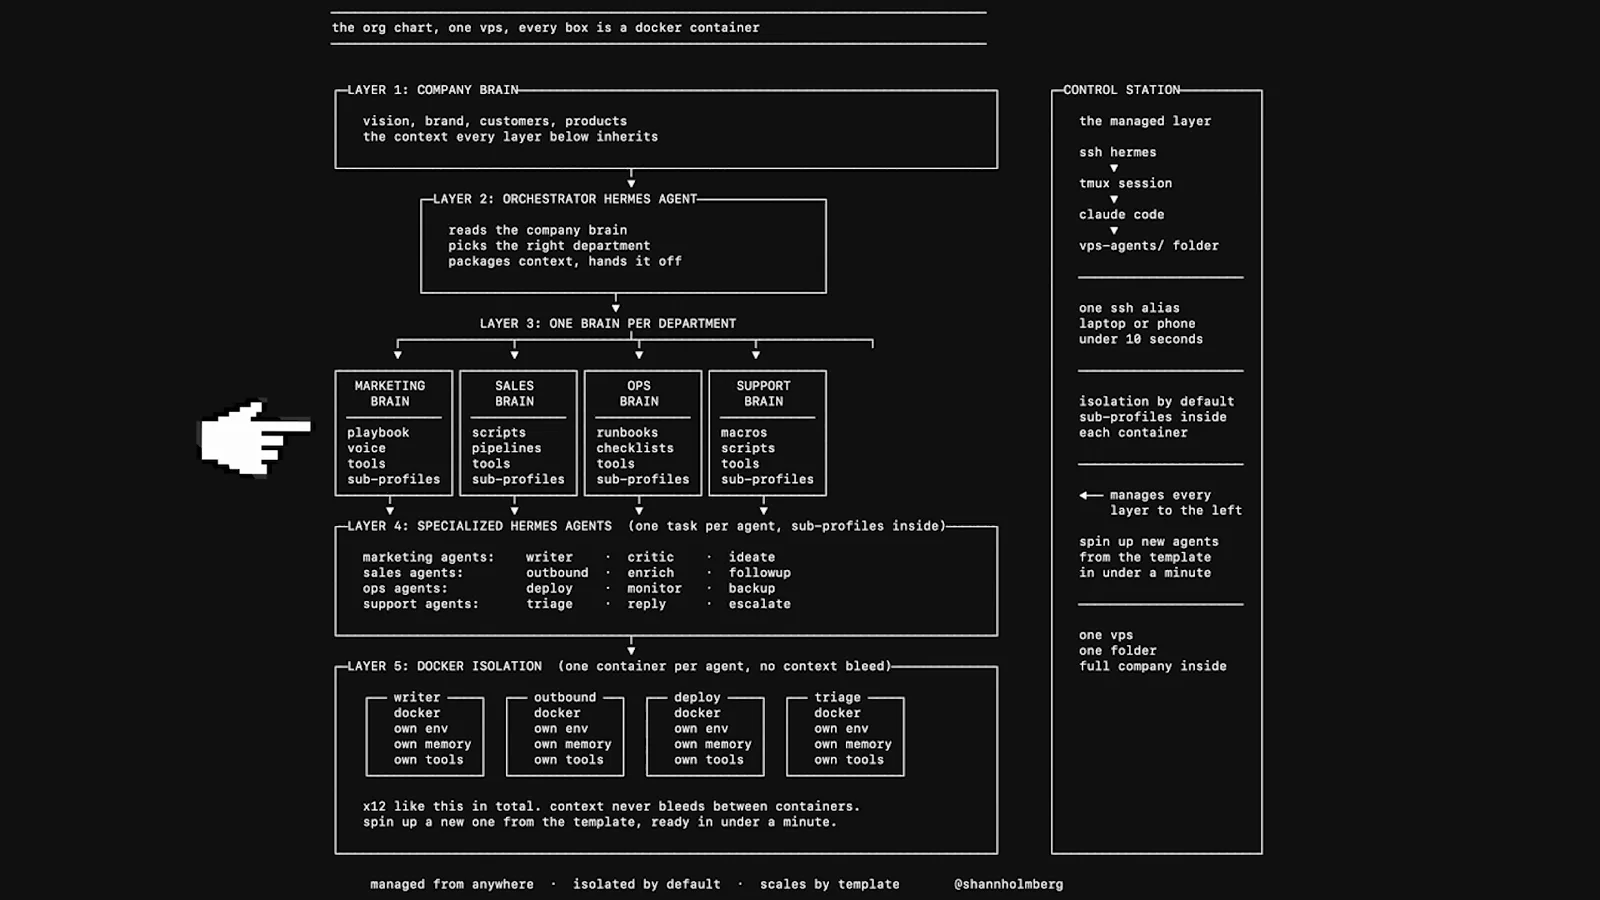
Task: Click 'managed from anywhere' footer text
Action: coord(452,884)
